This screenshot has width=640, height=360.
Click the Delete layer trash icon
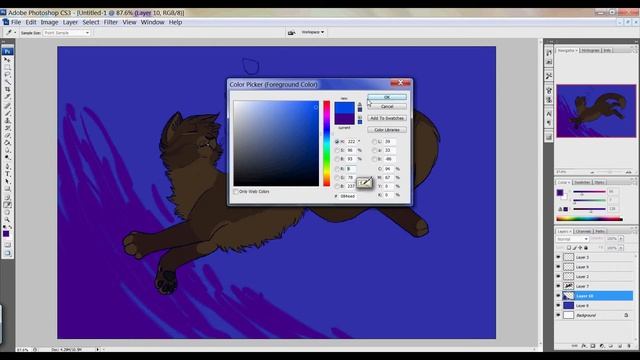point(629,346)
